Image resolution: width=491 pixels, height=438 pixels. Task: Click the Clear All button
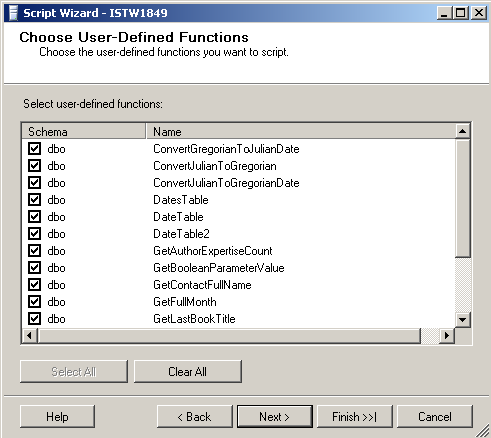(x=188, y=371)
